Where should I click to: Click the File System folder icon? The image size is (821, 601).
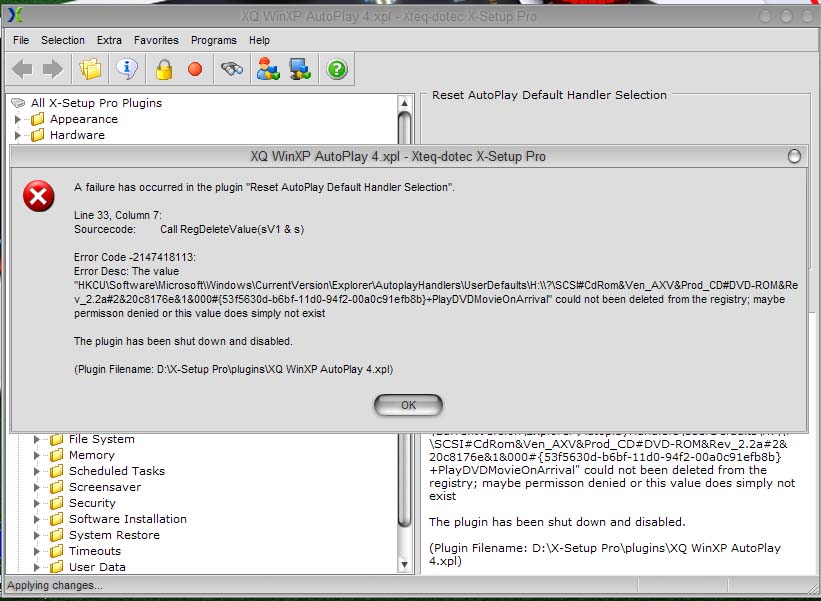tap(56, 440)
